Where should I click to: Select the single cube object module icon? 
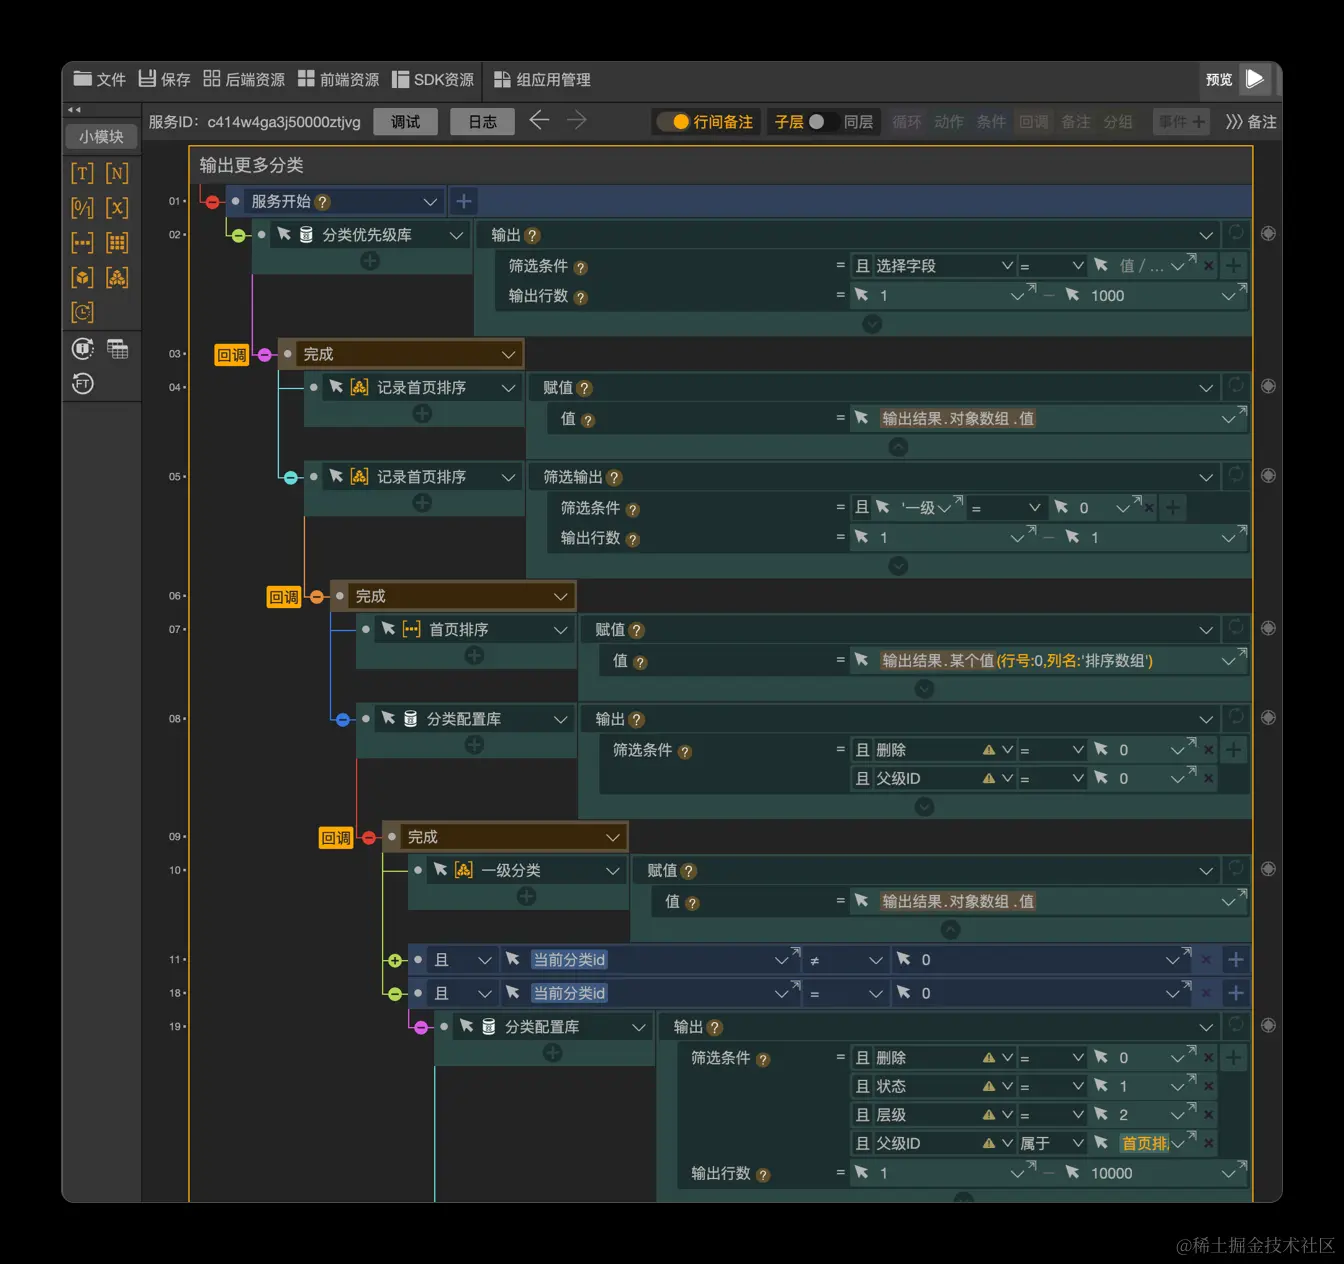82,278
